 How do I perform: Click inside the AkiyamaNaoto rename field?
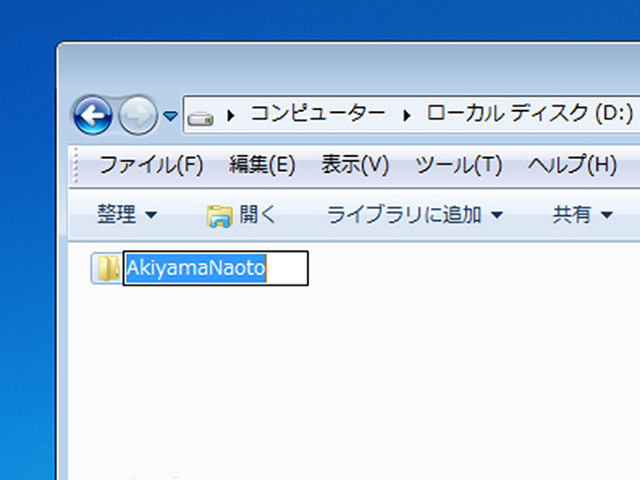[216, 268]
